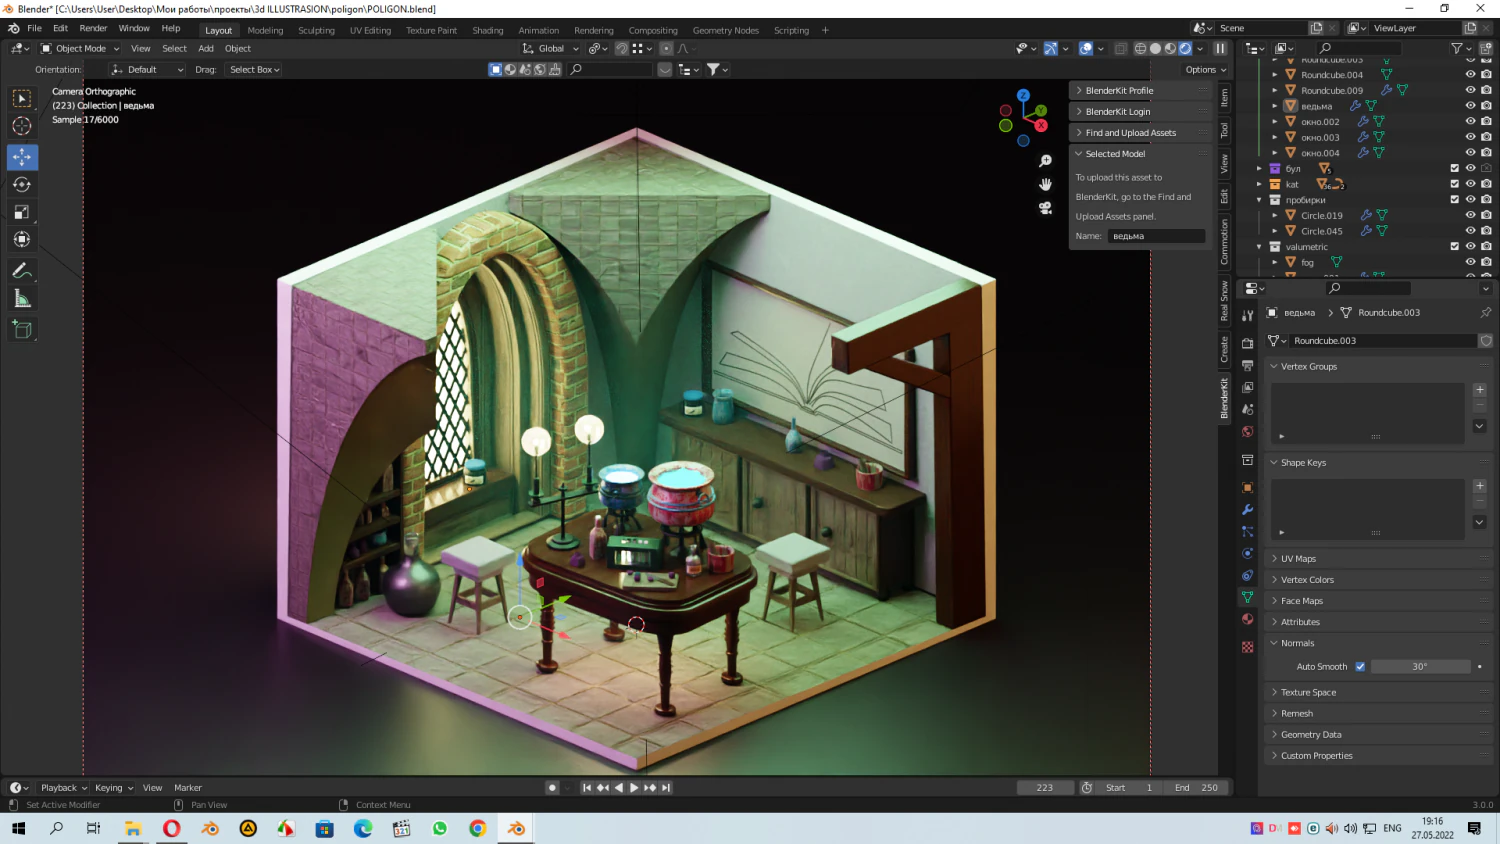This screenshot has width=1500, height=844.
Task: Uncheck the бул collection exclude checkbox
Action: point(1454,168)
